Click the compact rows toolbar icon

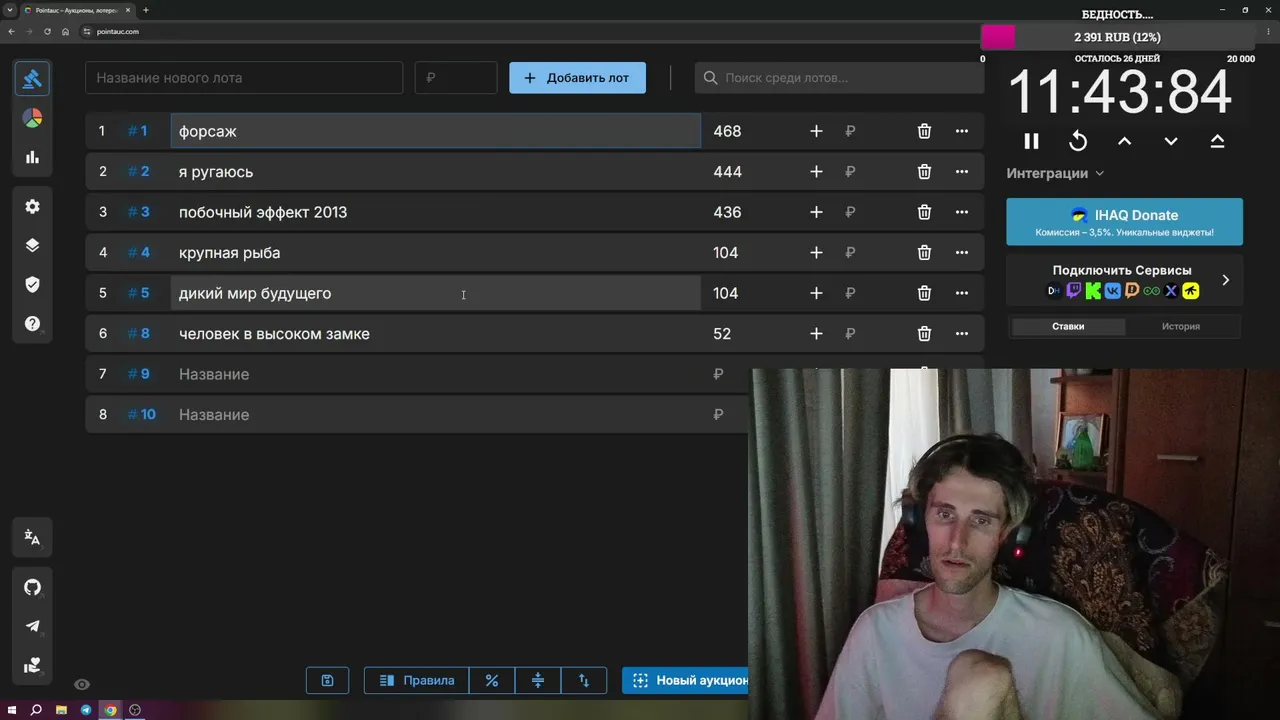coord(538,680)
